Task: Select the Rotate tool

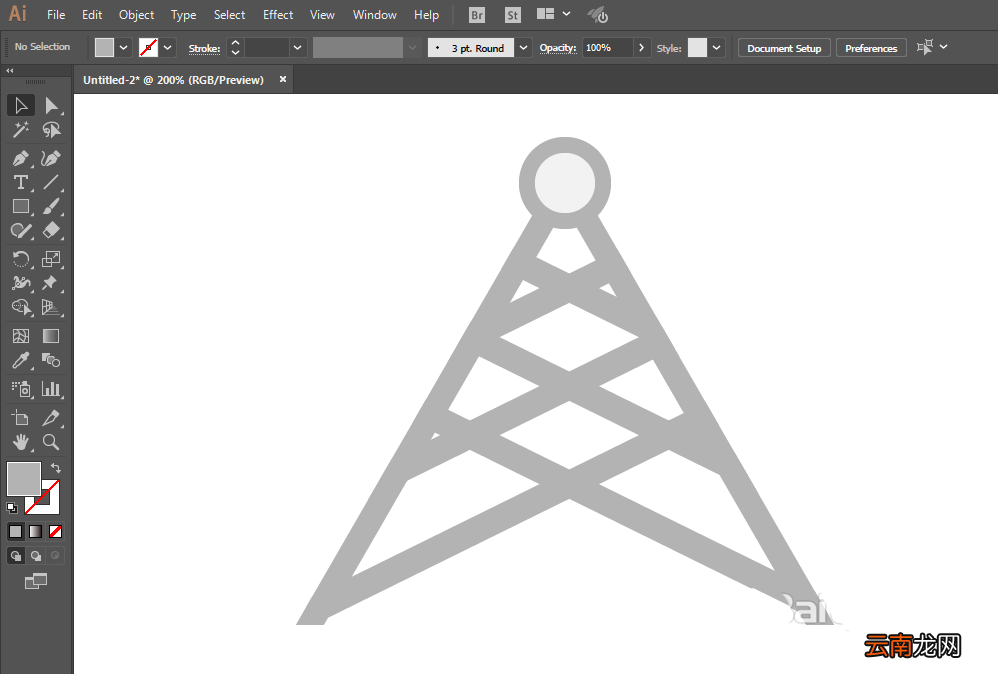Action: 21,258
